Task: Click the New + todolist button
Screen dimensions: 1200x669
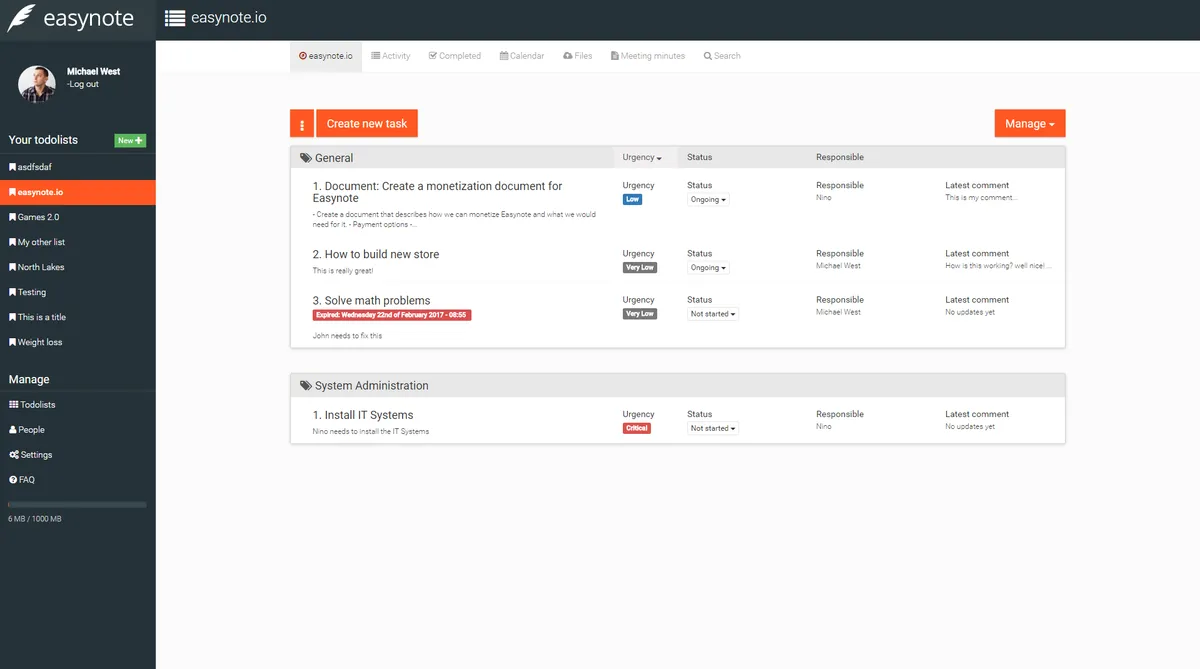Action: (x=131, y=139)
